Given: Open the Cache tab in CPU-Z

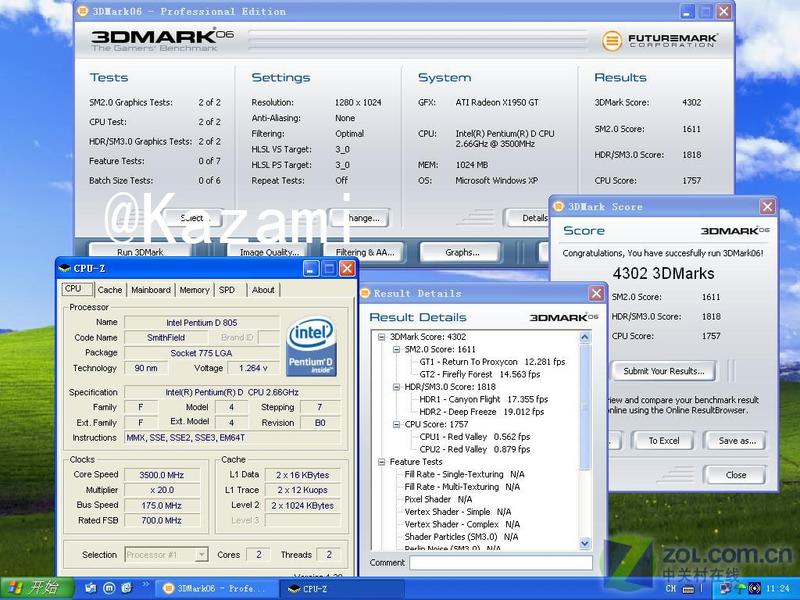Looking at the screenshot, I should 110,290.
